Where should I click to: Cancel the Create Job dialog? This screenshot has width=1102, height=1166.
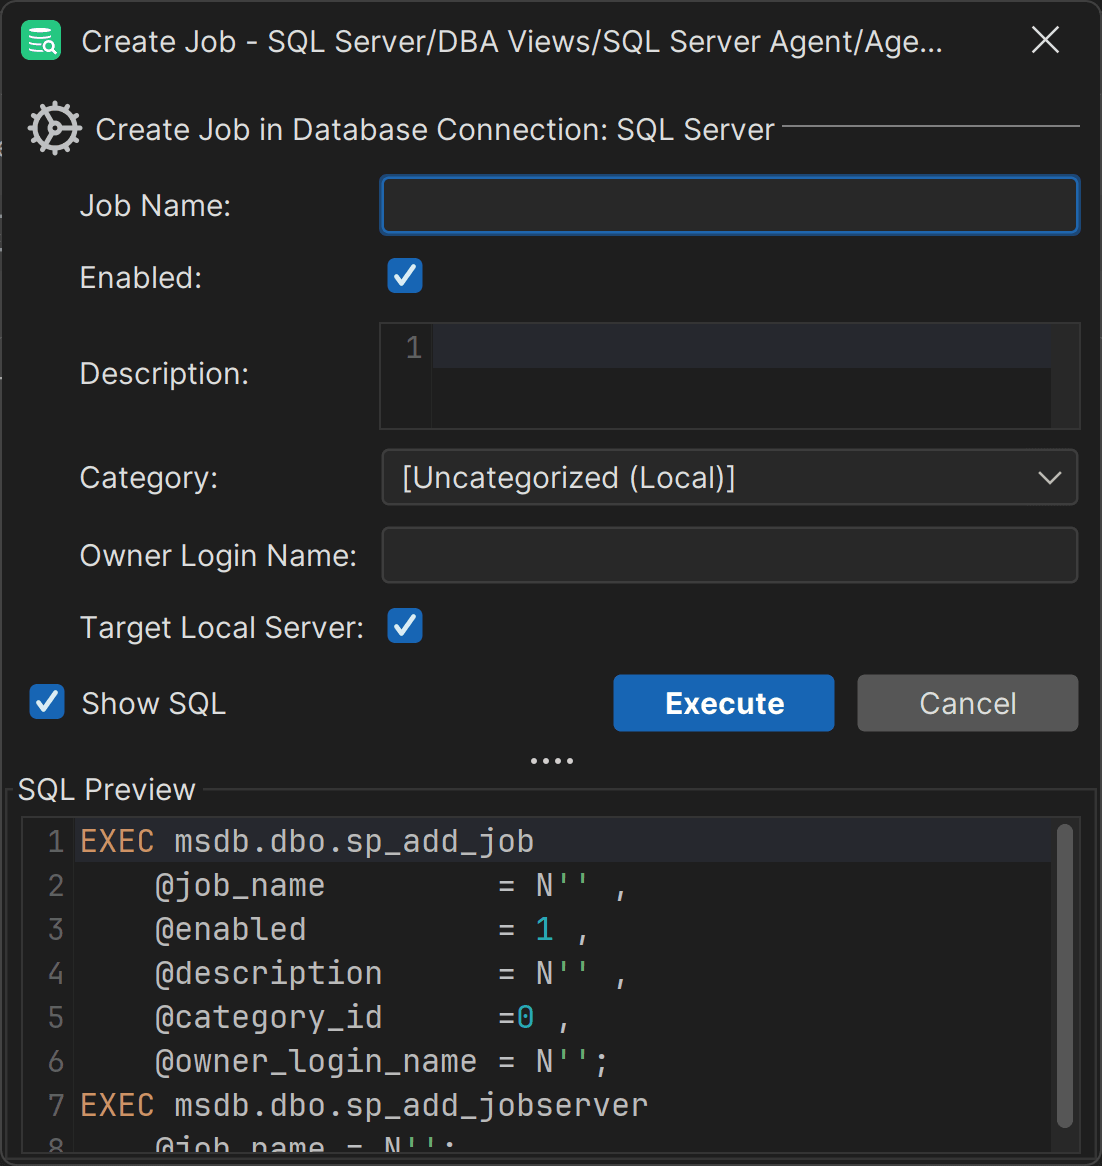pyautogui.click(x=966, y=702)
